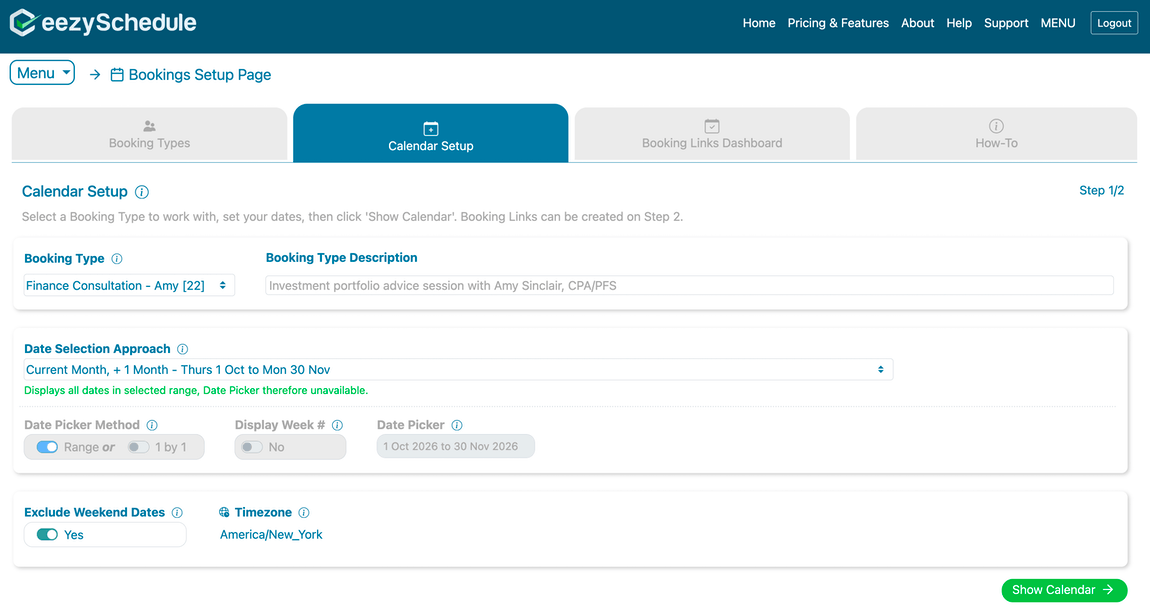The width and height of the screenshot is (1150, 614).
Task: Go to Home in top navigation
Action: point(759,23)
